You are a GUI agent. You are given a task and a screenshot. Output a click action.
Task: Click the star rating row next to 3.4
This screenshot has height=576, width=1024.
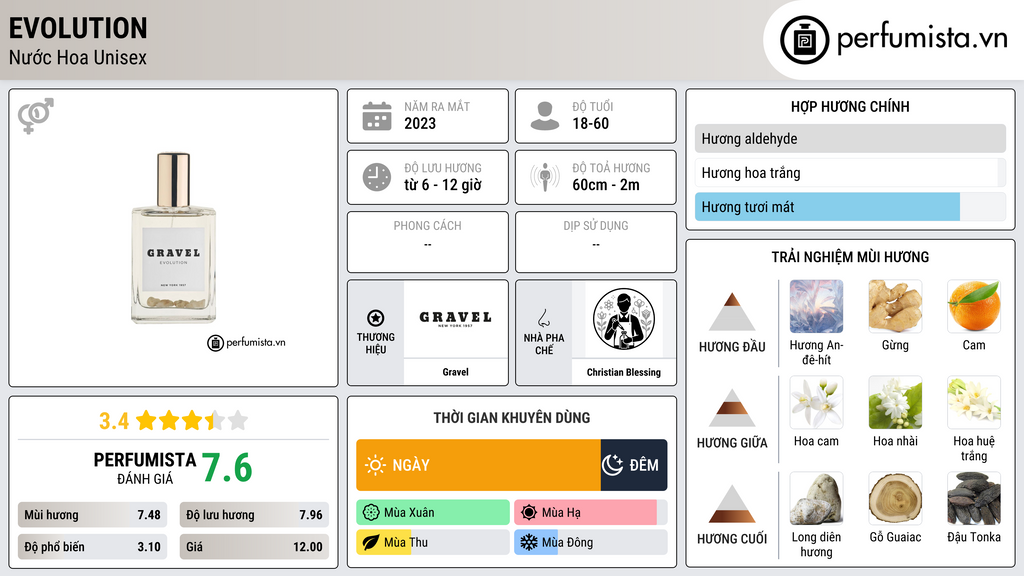pyautogui.click(x=192, y=421)
